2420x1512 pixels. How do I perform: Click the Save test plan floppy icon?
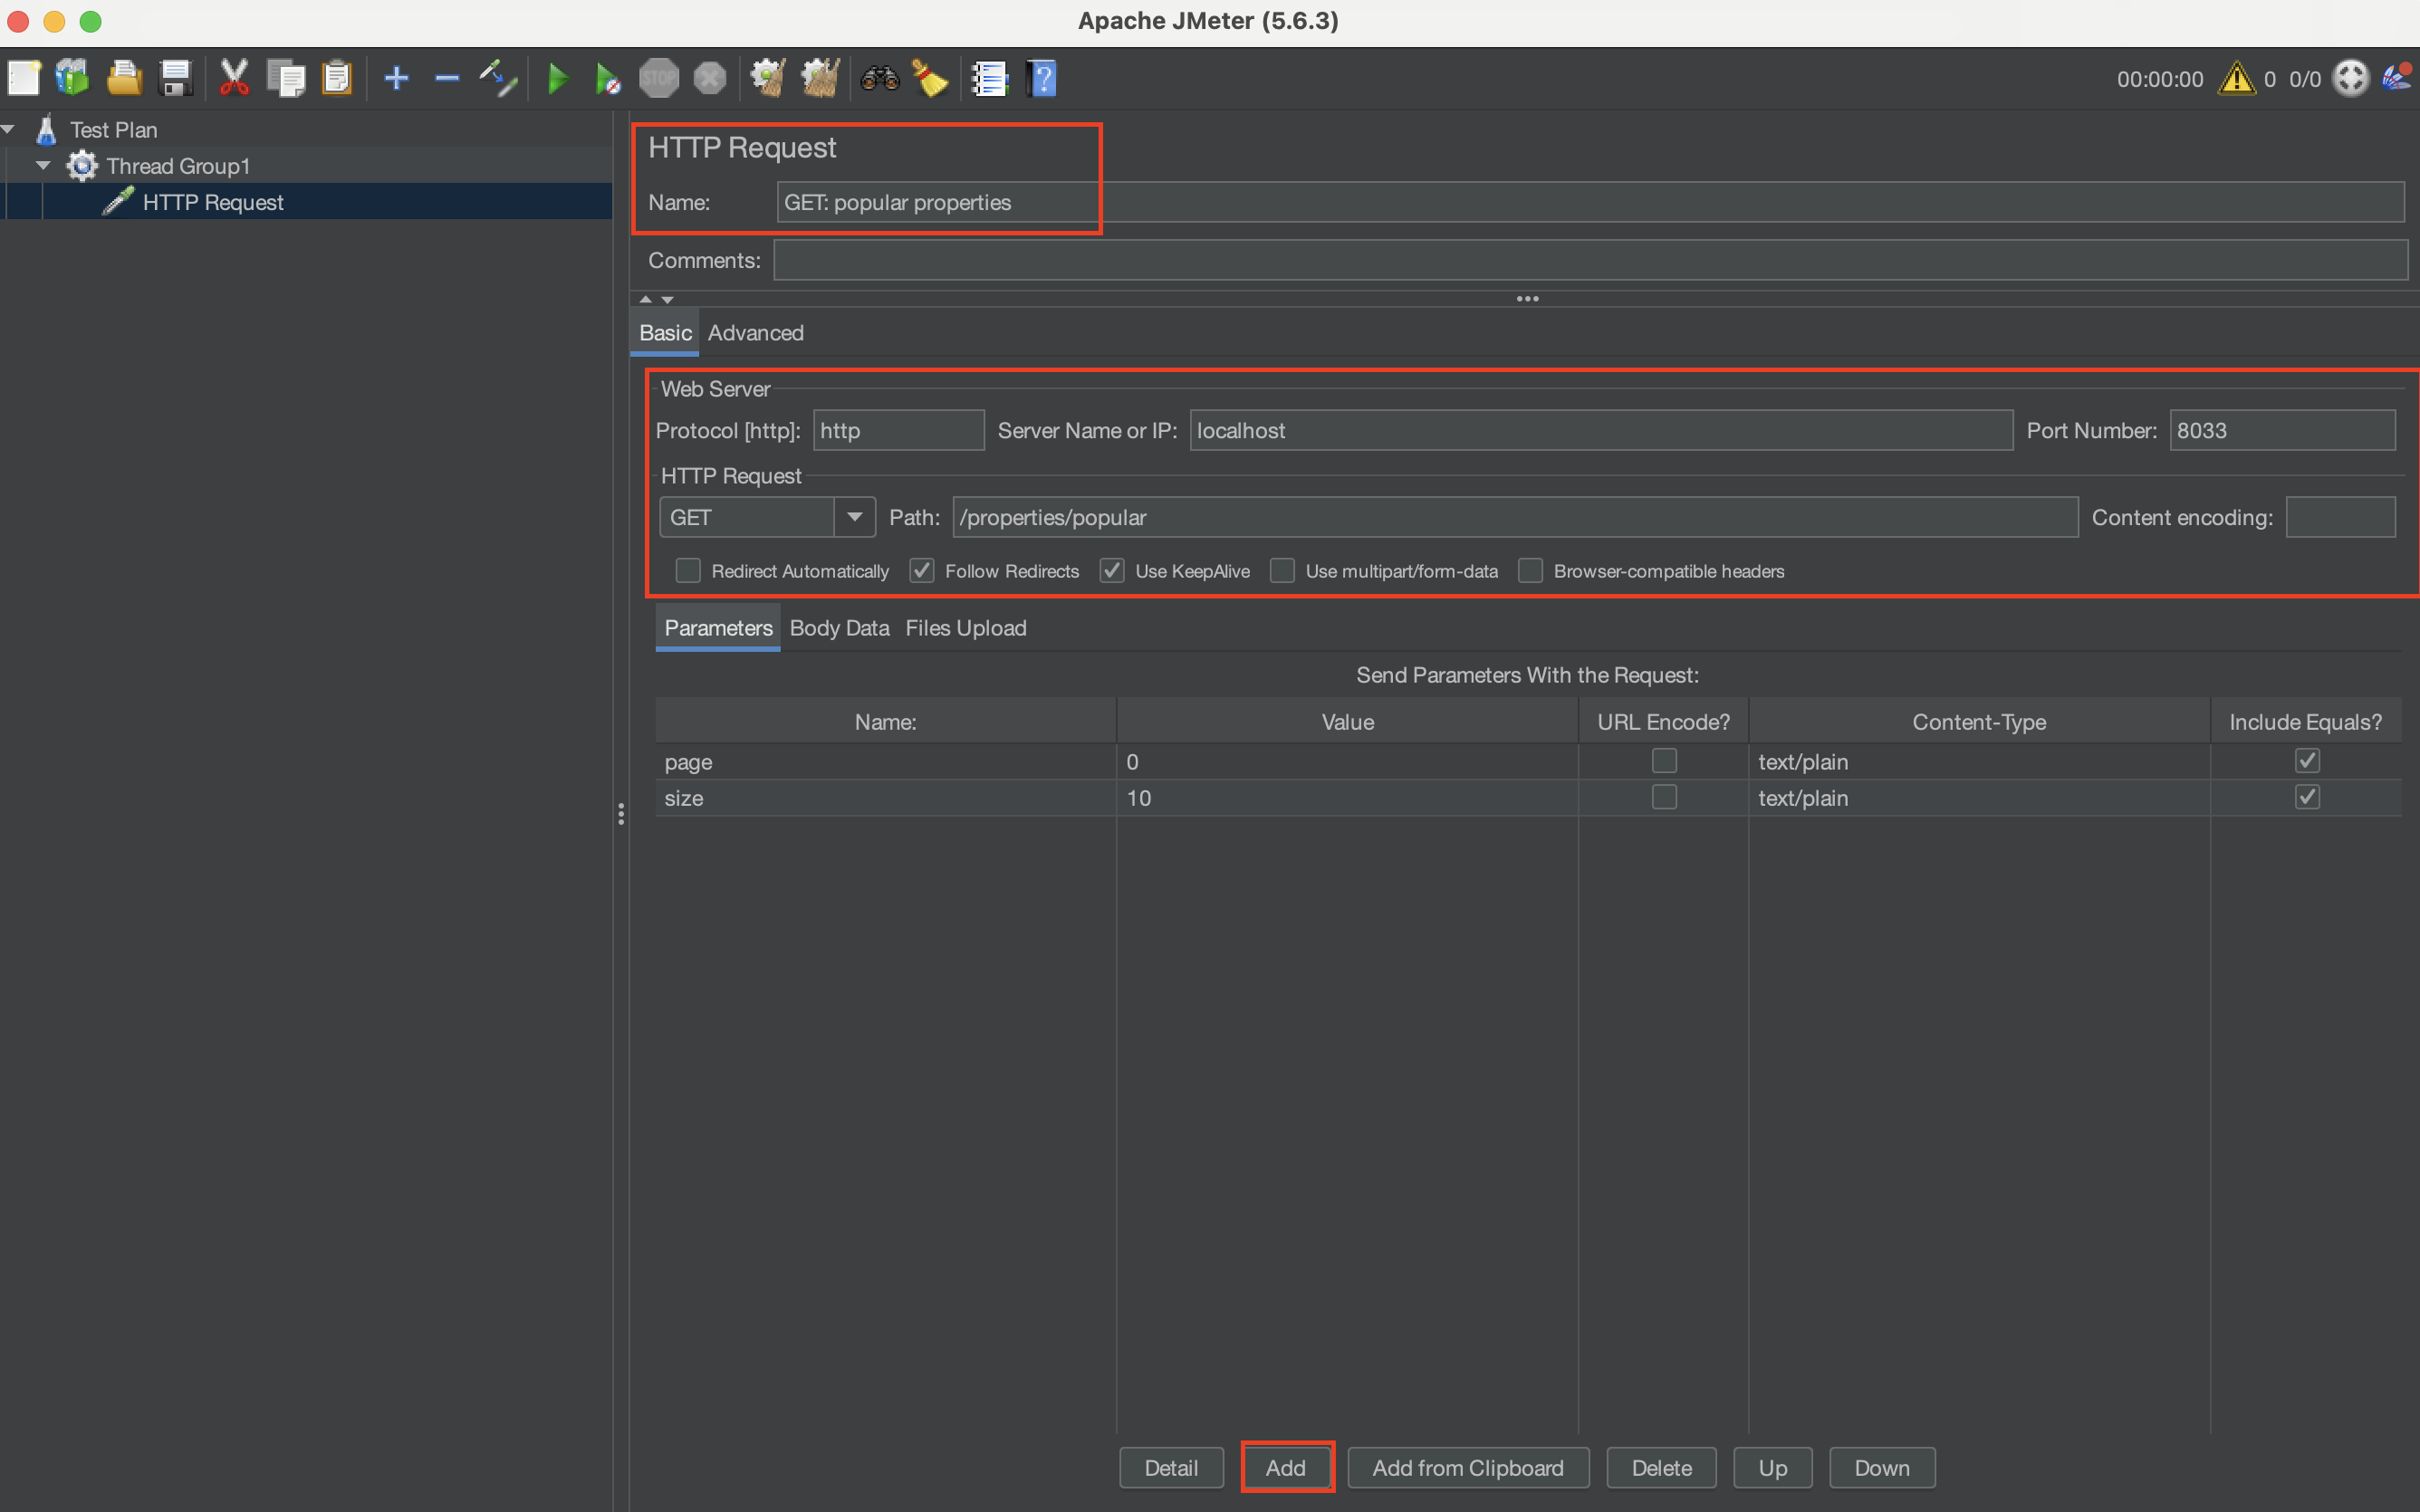tap(176, 78)
